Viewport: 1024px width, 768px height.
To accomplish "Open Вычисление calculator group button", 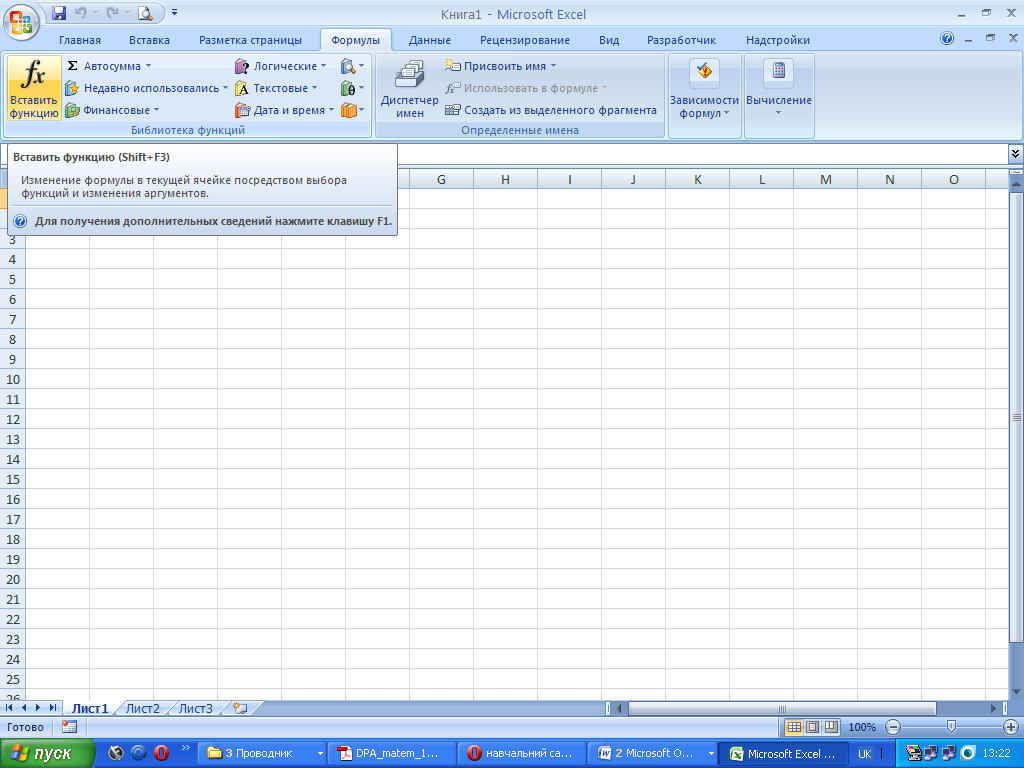I will (x=778, y=89).
